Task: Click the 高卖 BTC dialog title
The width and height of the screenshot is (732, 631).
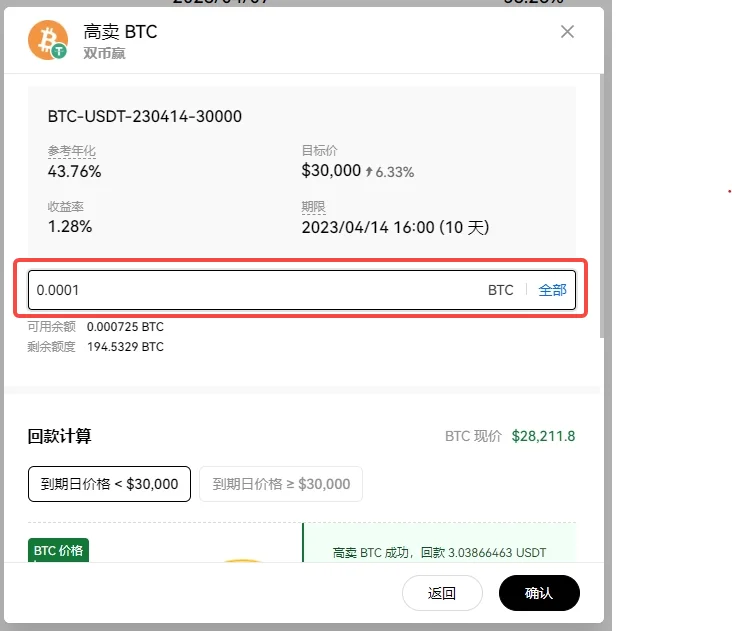Action: coord(120,32)
